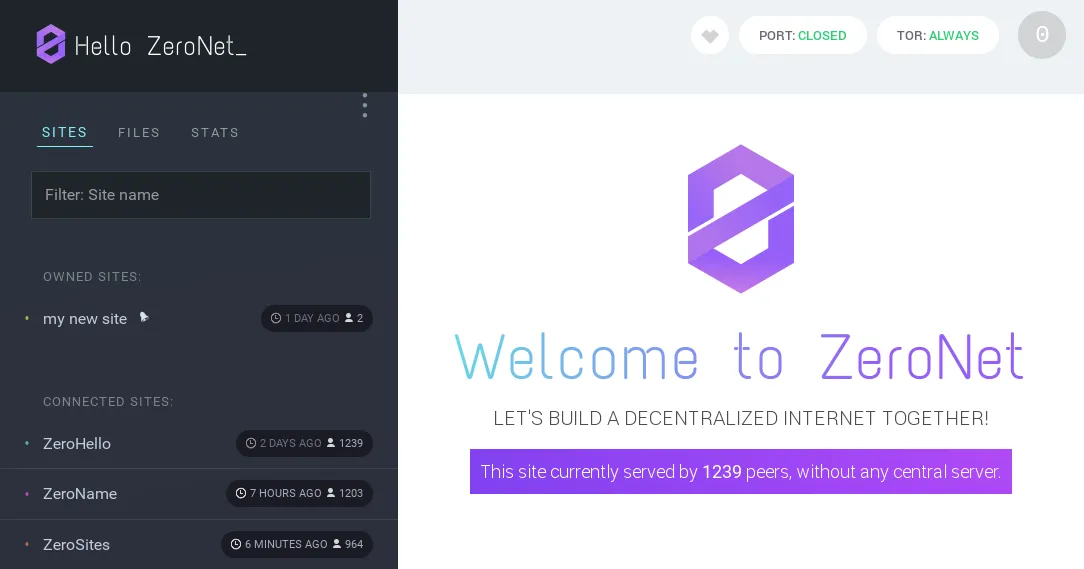Click the LET'S BUILD A DECENTRALIZED INTERNET text
Image resolution: width=1084 pixels, height=569 pixels.
(x=740, y=418)
